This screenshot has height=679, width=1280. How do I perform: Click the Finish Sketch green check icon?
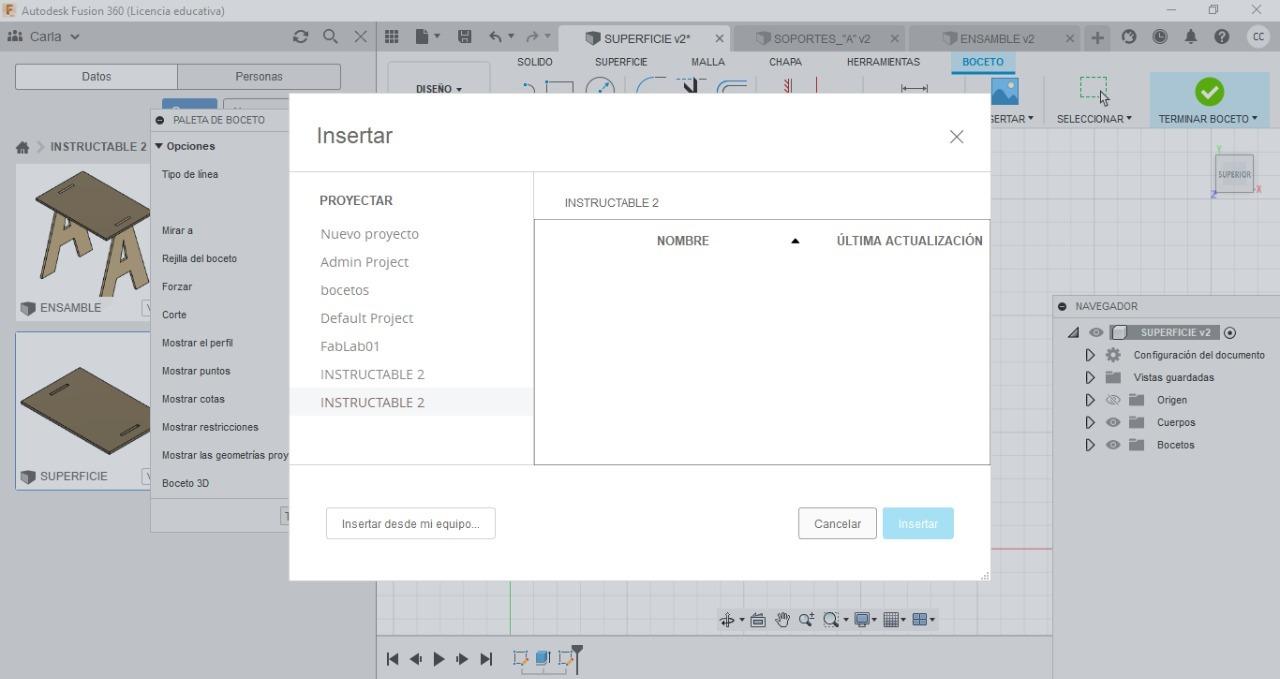(x=1209, y=92)
